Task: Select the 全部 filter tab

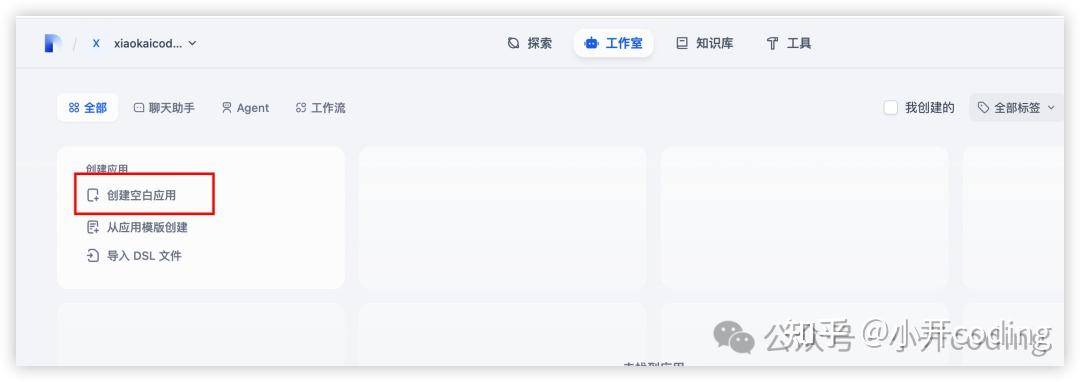Action: 87,108
